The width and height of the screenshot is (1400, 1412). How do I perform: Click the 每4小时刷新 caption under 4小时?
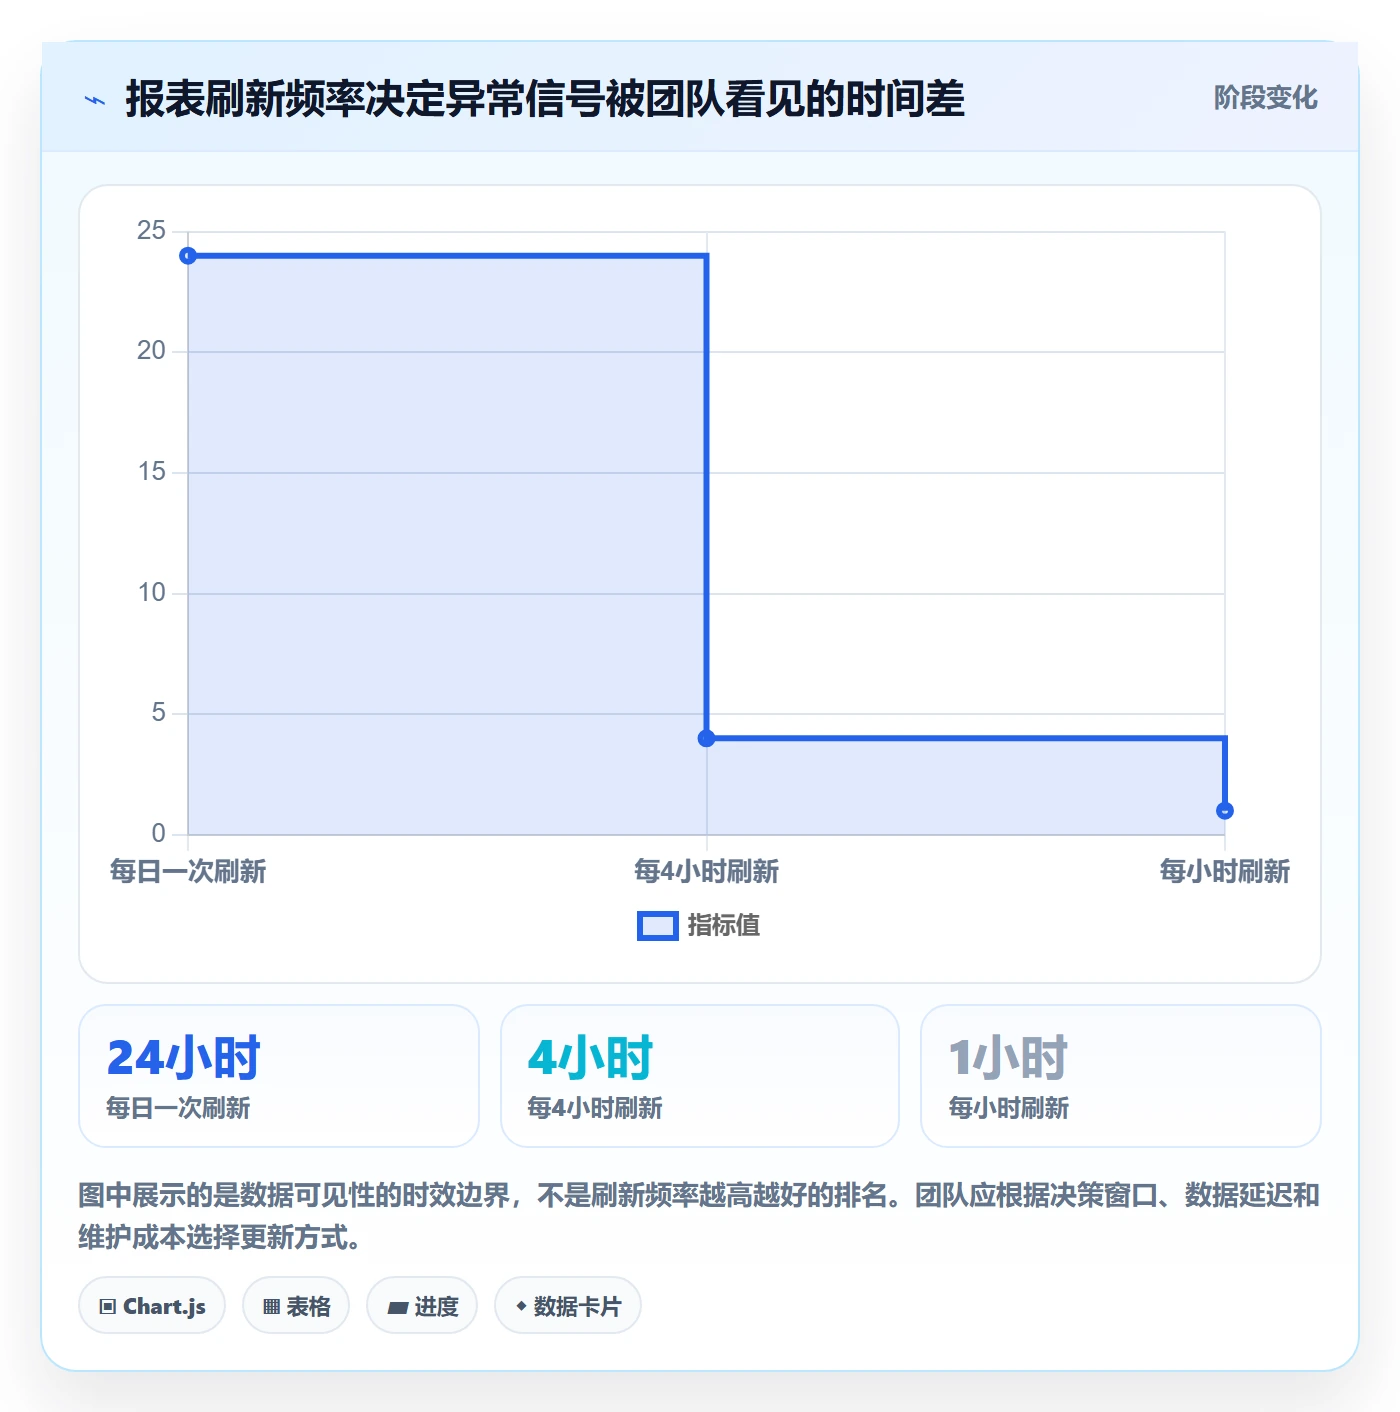[595, 1108]
